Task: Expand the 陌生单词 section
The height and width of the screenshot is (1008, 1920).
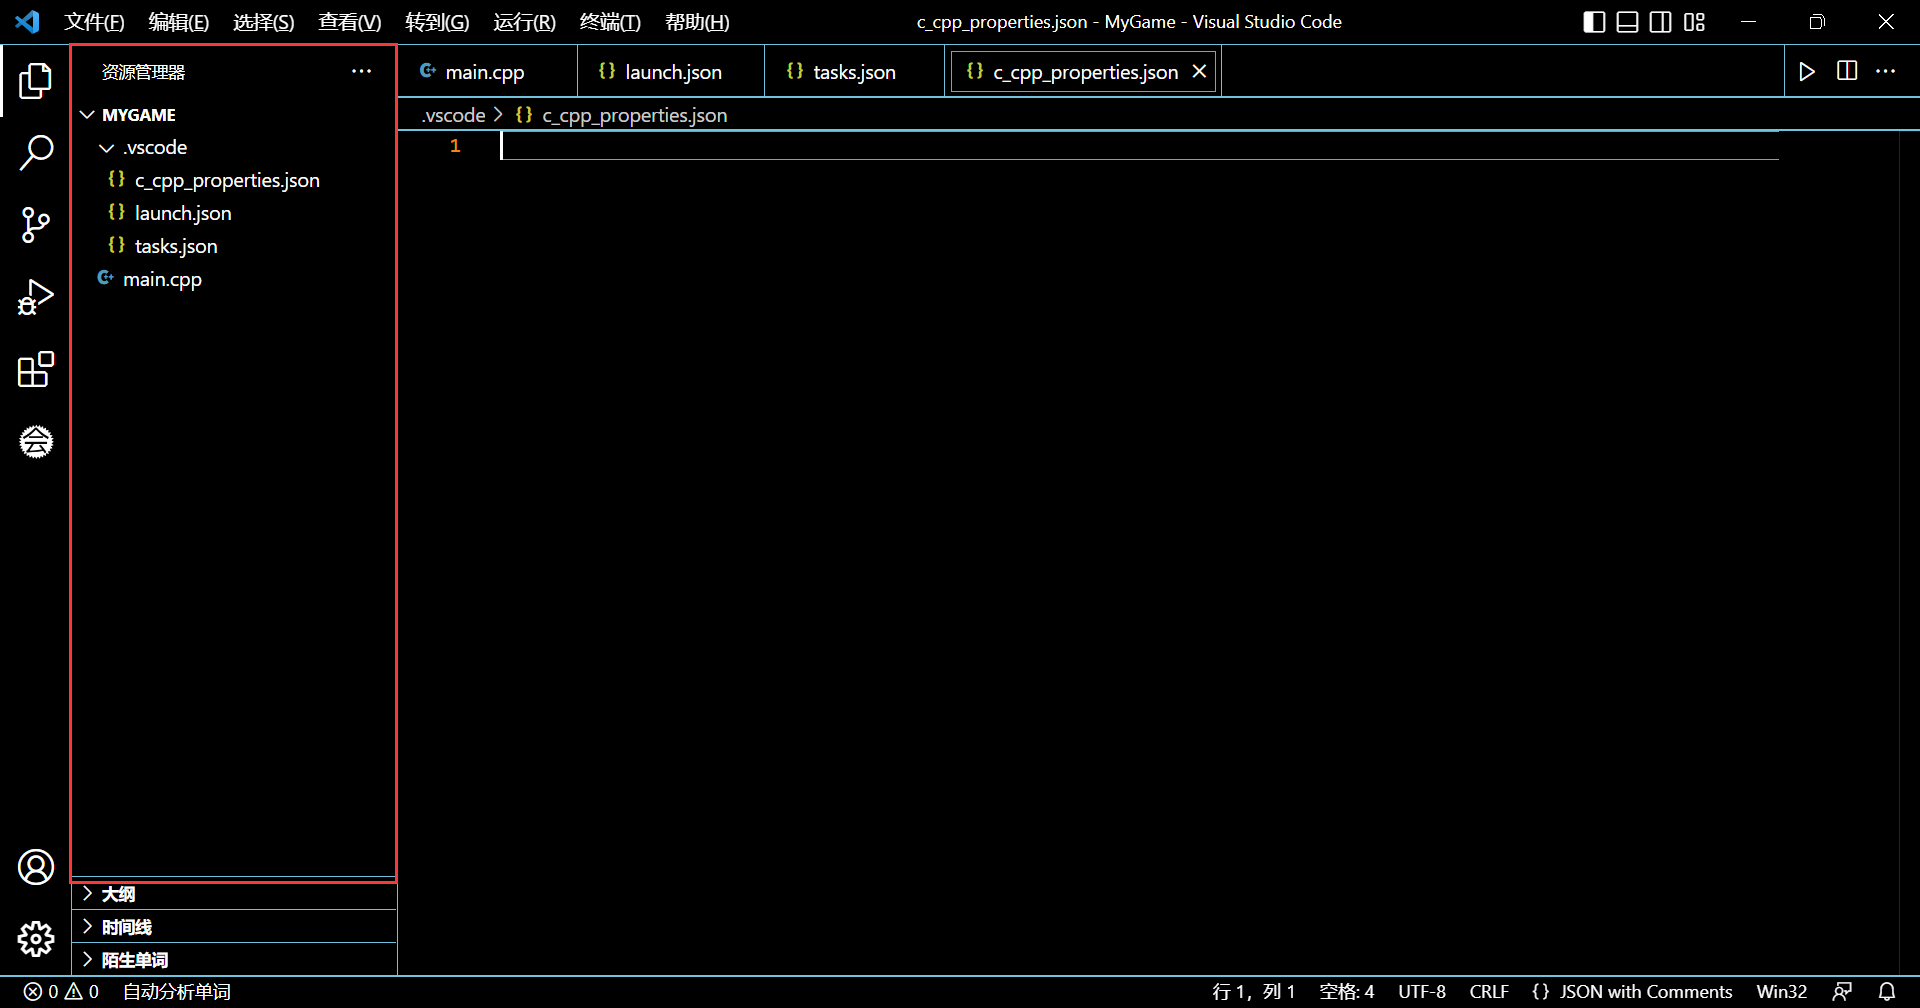Action: (x=234, y=960)
